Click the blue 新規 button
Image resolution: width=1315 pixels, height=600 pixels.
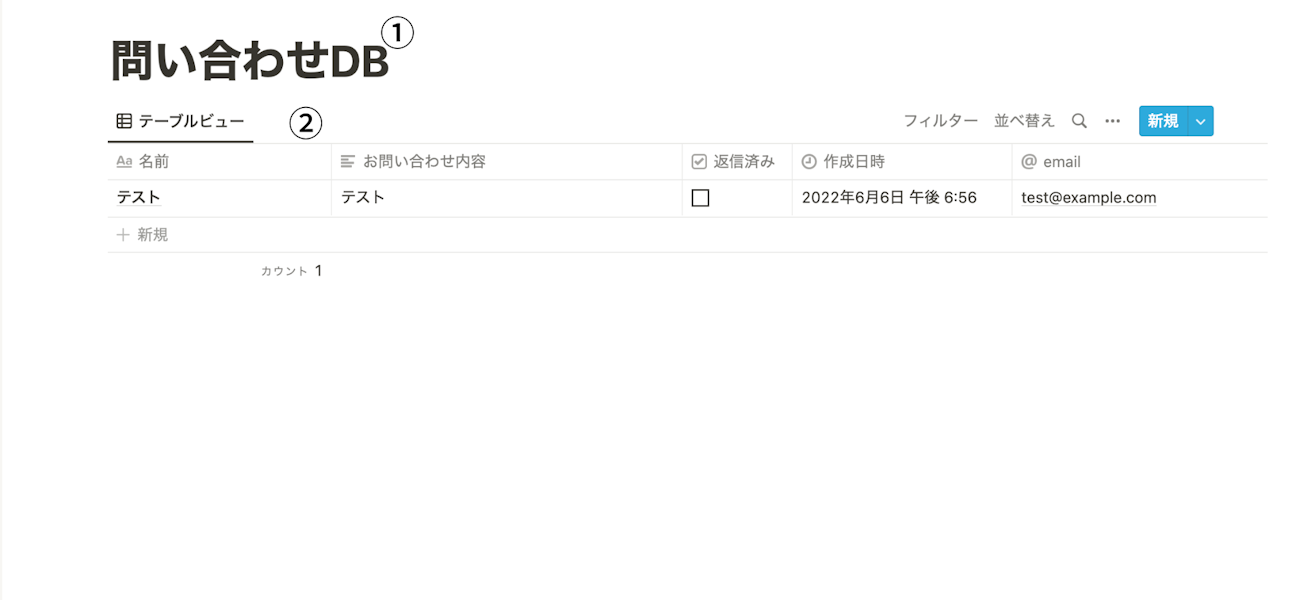(1163, 121)
